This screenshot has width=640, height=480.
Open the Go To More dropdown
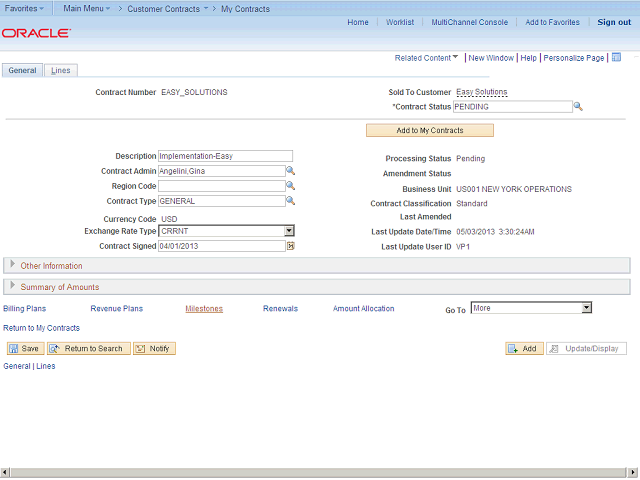pos(587,308)
